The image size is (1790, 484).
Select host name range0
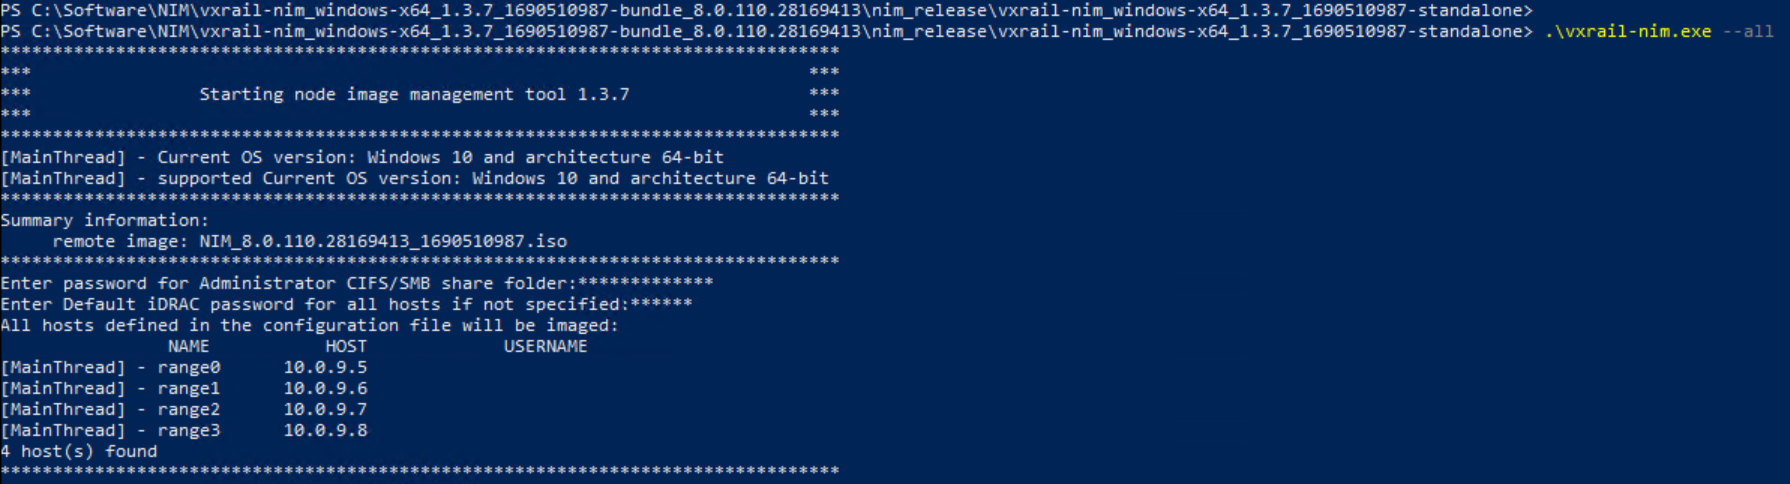click(x=188, y=367)
